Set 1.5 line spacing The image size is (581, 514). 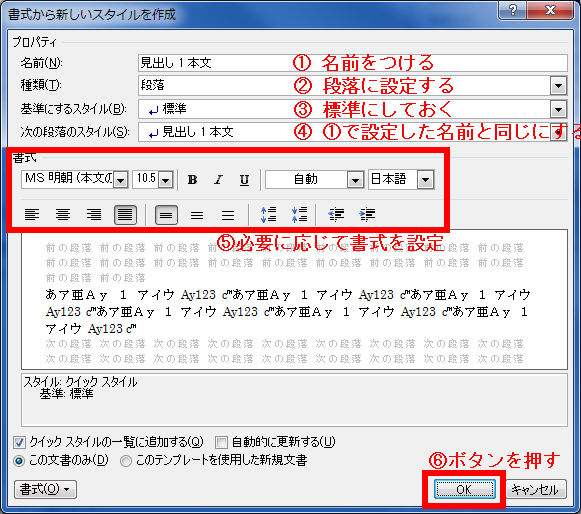click(x=197, y=215)
